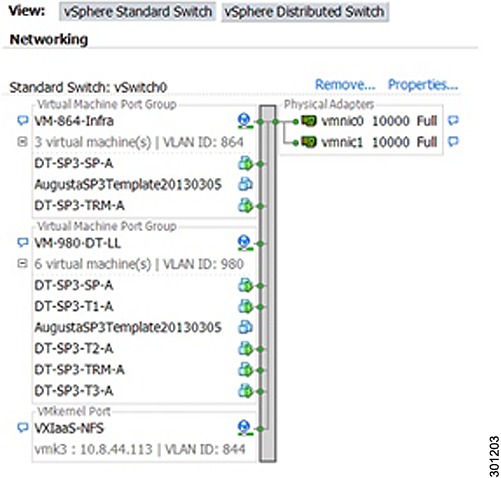Open Properties... link for vSwitch0
Viewport: 501px width, 478px height.
[423, 85]
